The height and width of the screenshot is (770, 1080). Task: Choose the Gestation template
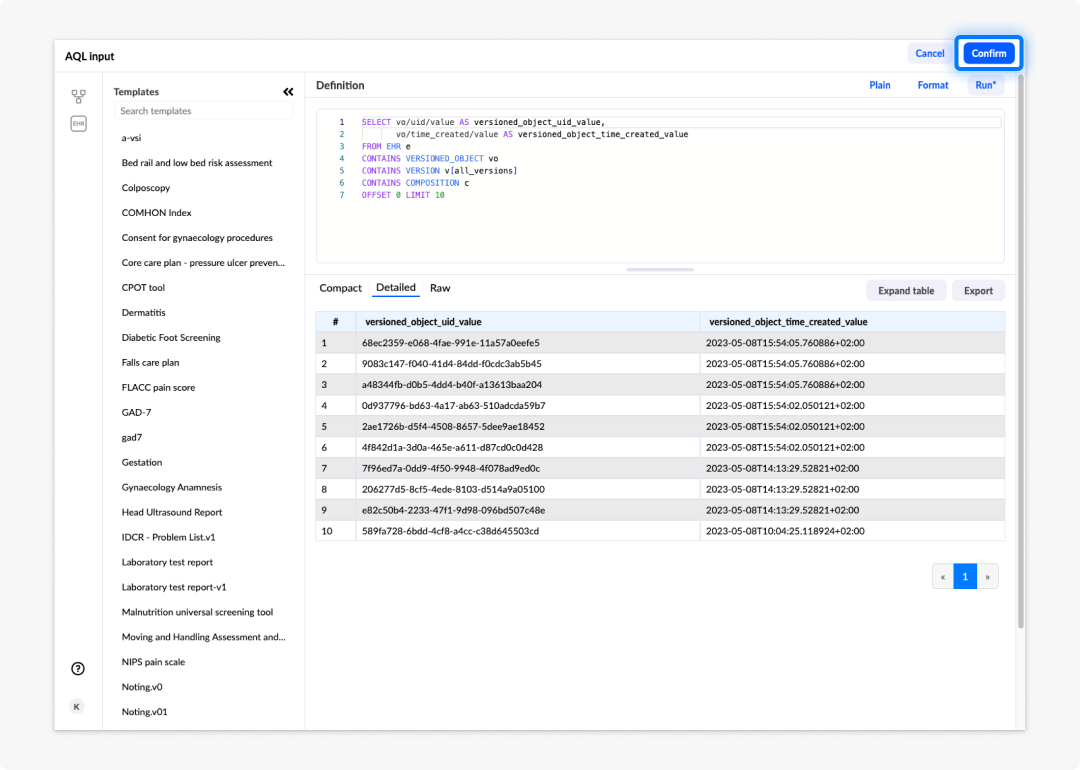click(x=142, y=462)
